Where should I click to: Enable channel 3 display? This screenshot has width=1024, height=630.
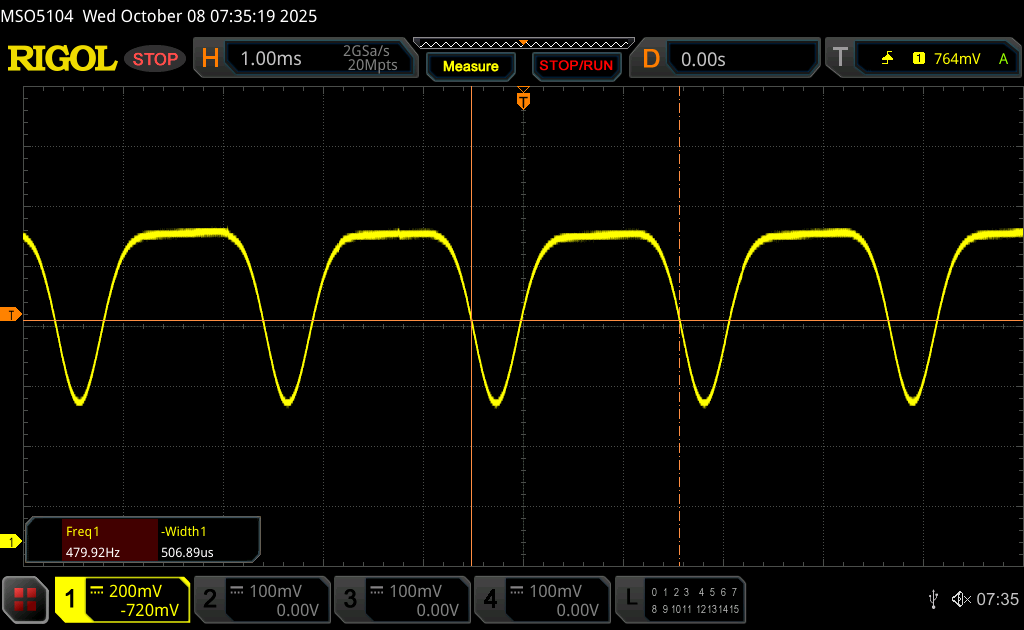(x=400, y=599)
